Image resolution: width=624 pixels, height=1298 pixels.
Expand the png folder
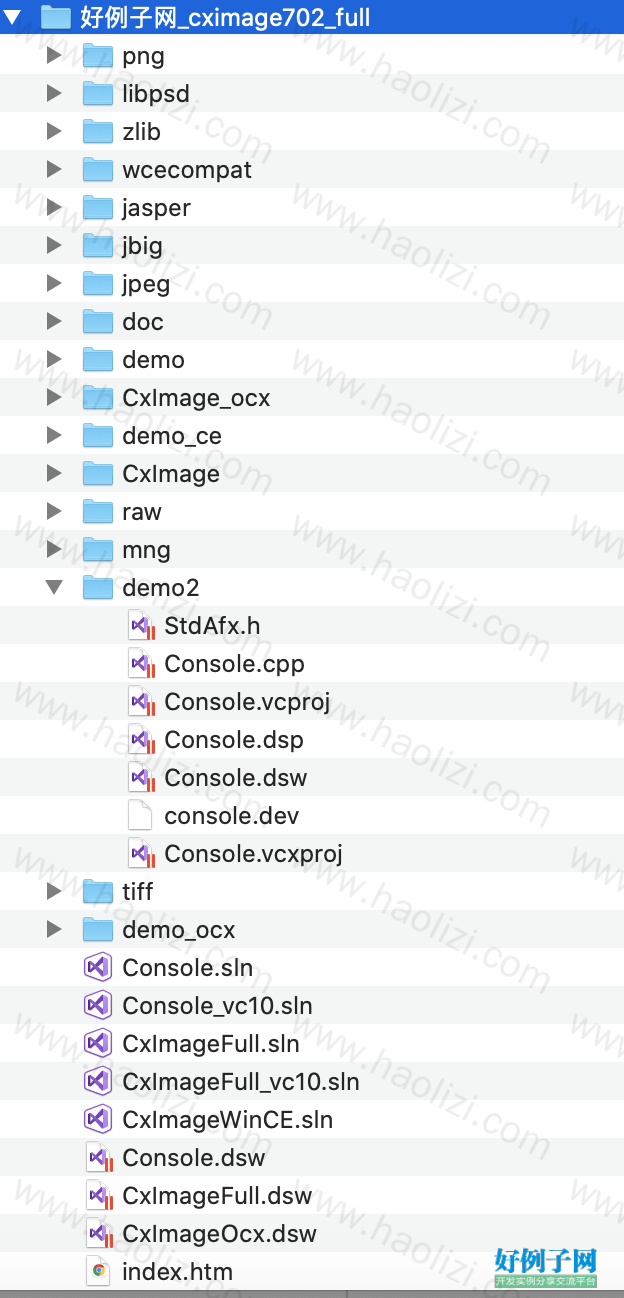click(x=54, y=56)
